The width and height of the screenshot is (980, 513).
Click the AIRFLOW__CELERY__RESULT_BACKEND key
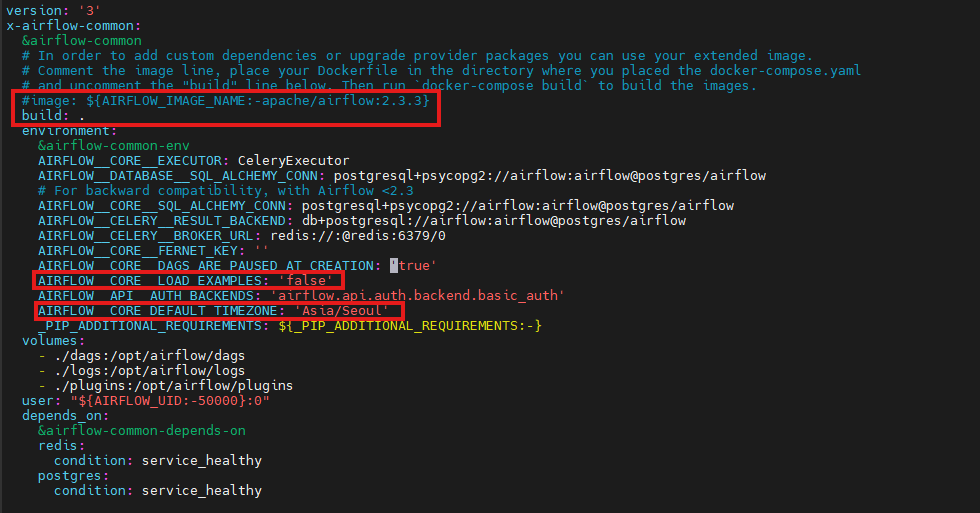tap(162, 220)
